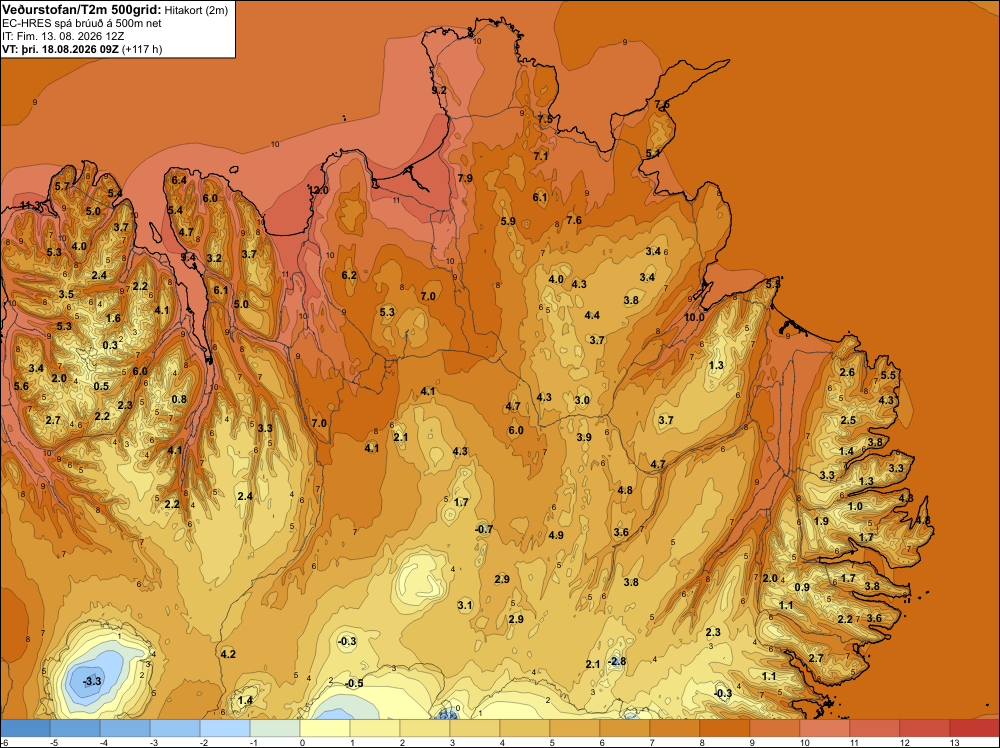Click the 6.2 temperature value

click(349, 275)
